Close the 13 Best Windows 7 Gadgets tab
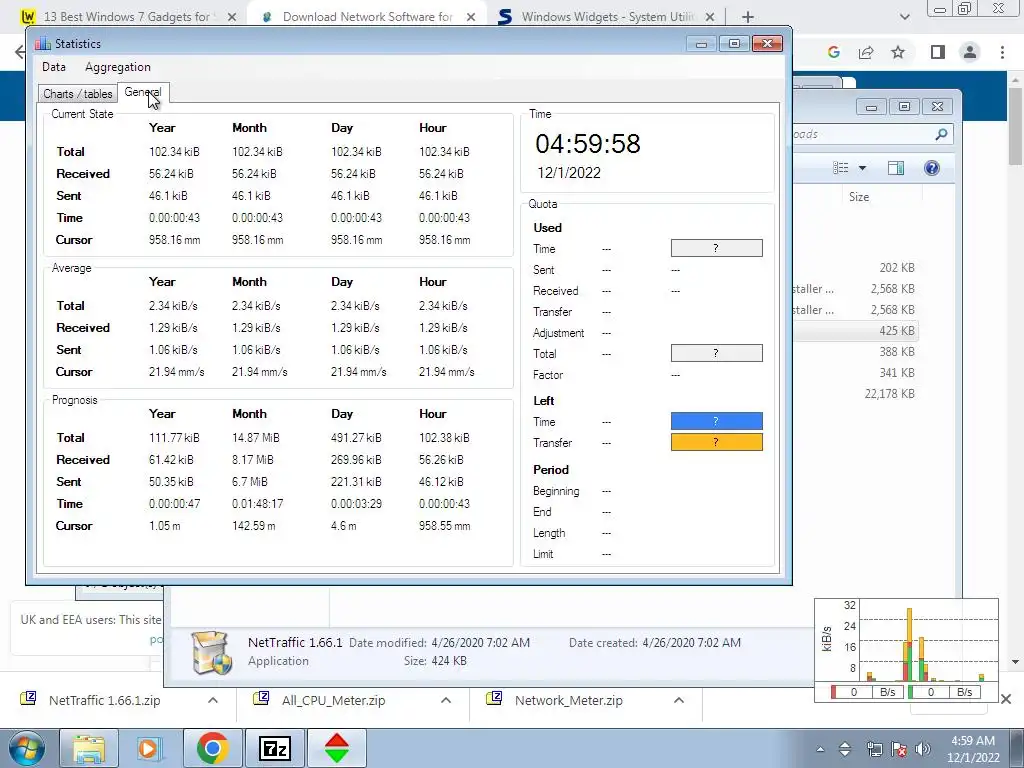This screenshot has height=768, width=1024. (x=232, y=17)
